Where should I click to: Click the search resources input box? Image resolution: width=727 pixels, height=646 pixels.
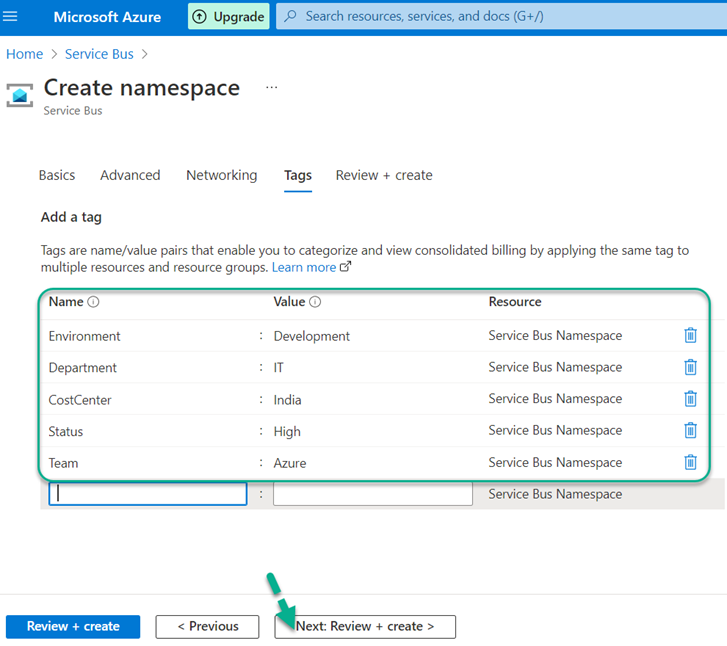(503, 16)
